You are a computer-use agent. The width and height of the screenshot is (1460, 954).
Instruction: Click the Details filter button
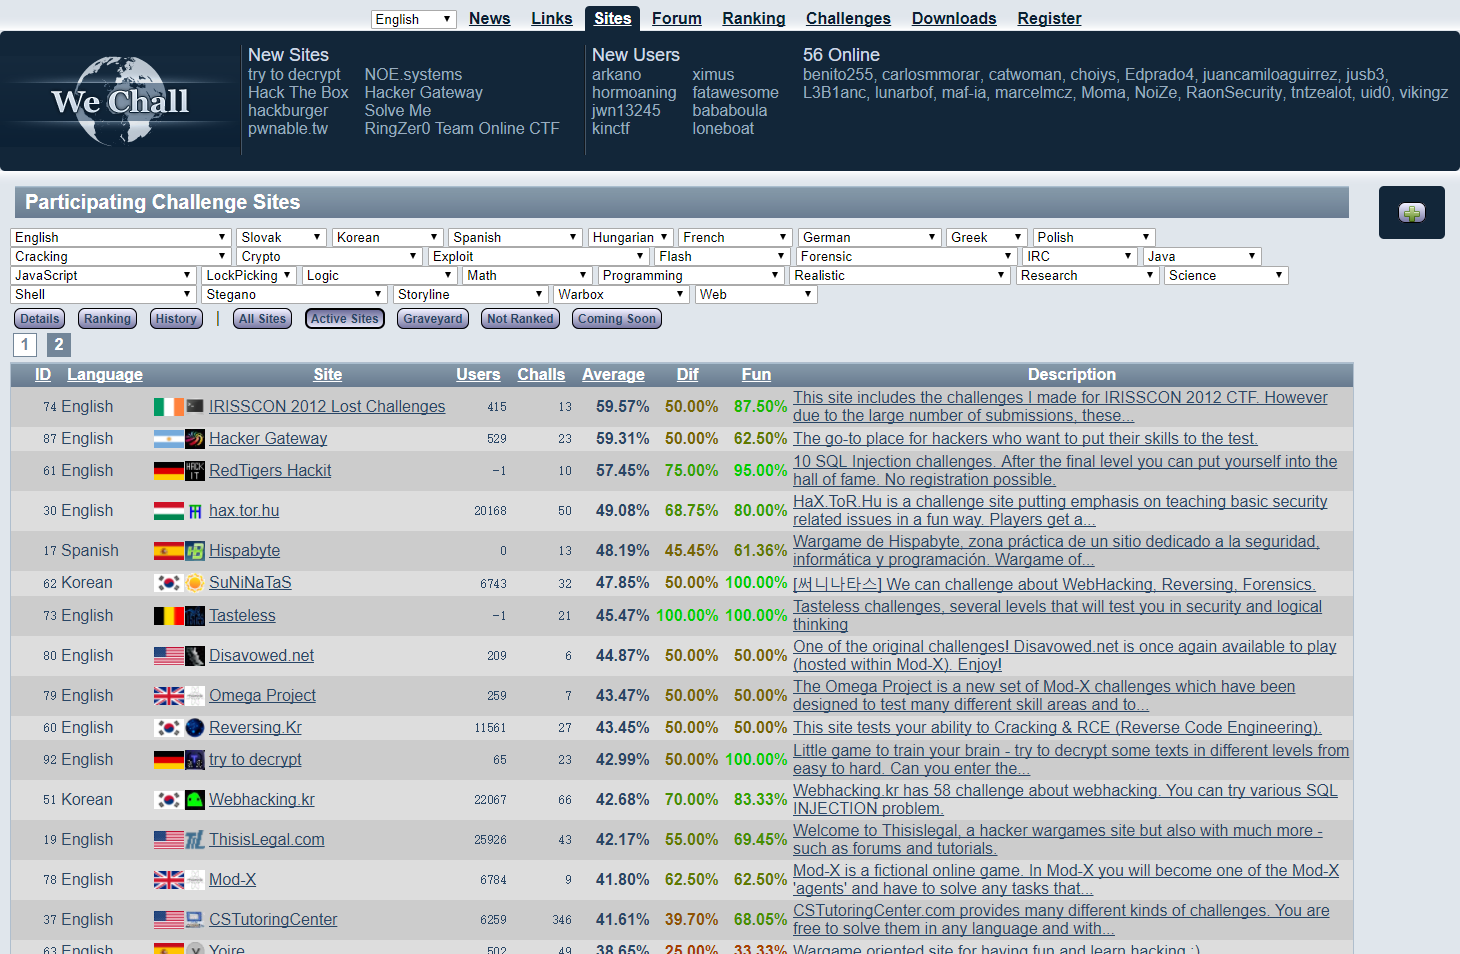(40, 319)
